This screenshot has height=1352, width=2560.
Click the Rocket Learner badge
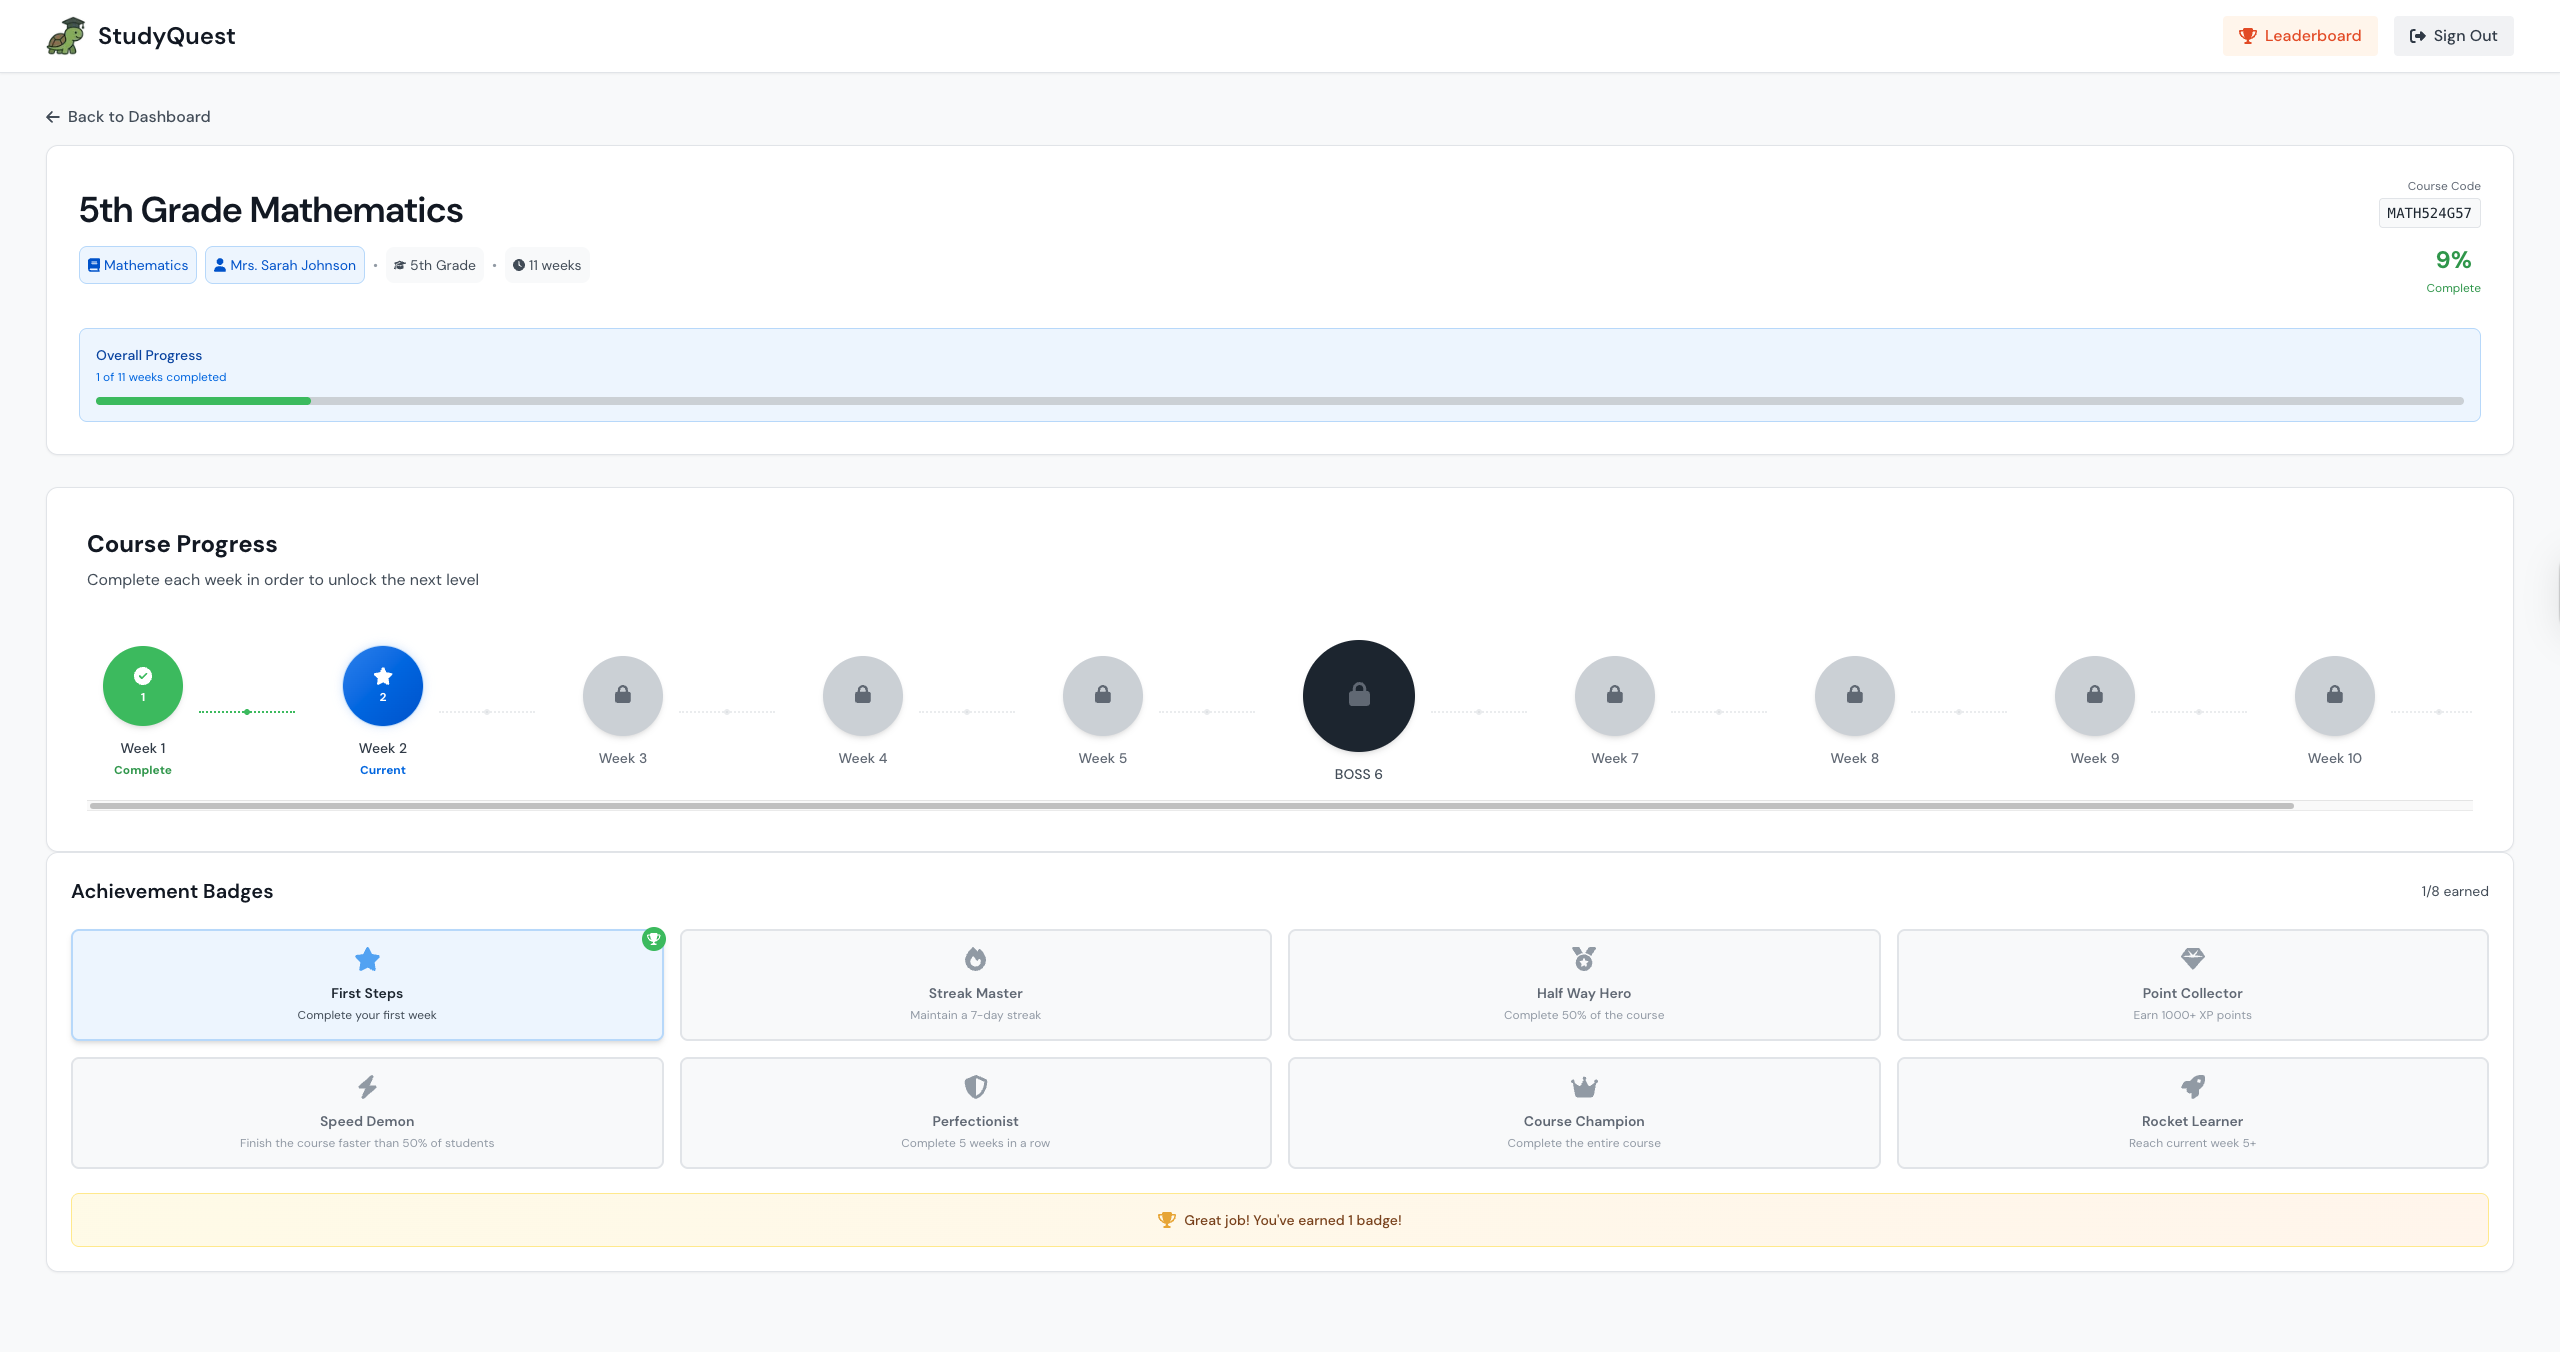pos(2192,1113)
